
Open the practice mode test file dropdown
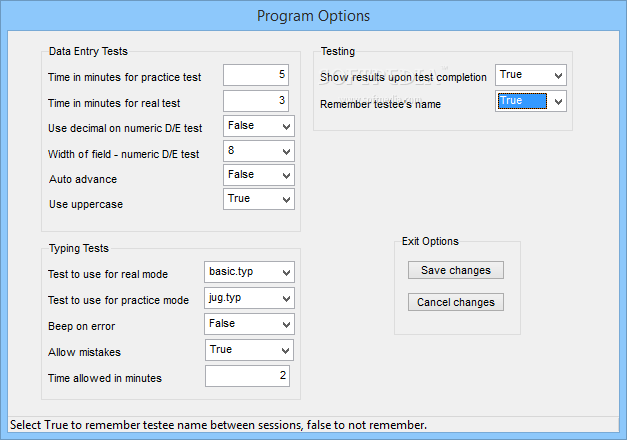coord(249,298)
